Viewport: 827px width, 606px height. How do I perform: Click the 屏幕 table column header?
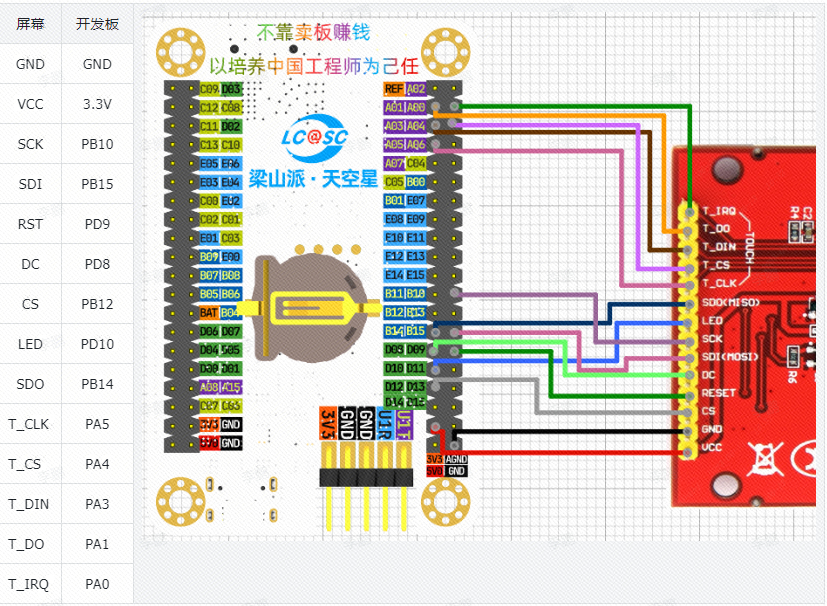click(30, 24)
